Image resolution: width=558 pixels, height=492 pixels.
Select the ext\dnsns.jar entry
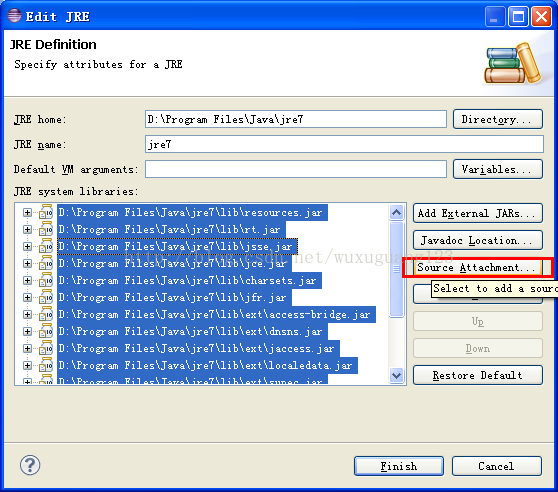[192, 331]
